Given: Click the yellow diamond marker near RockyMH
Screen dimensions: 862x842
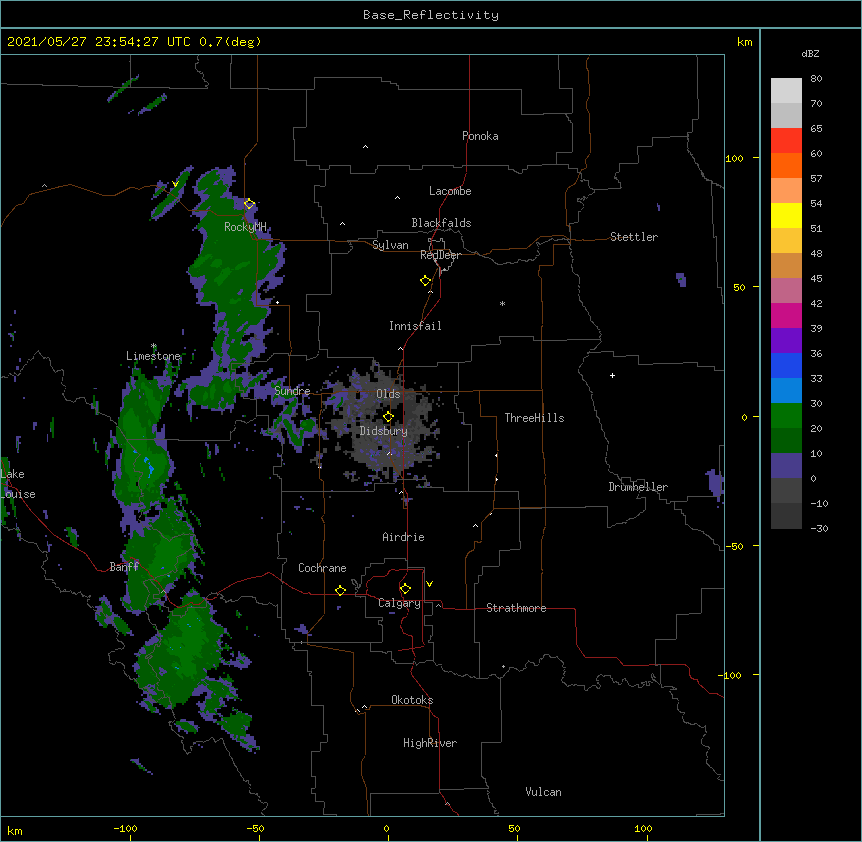Looking at the screenshot, I should [250, 204].
